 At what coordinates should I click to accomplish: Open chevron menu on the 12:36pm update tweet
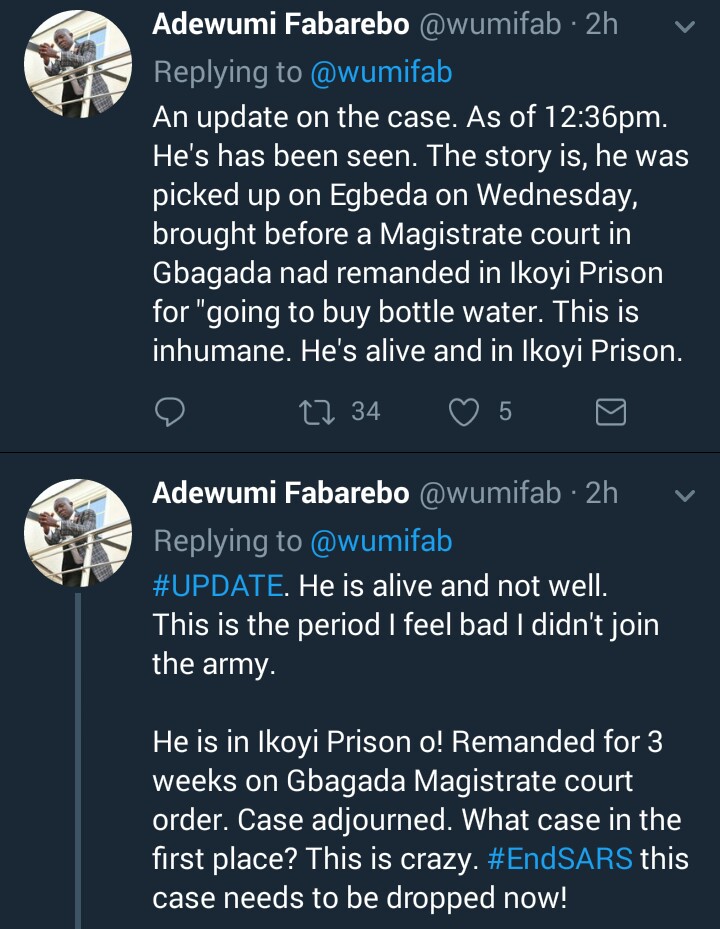(685, 26)
